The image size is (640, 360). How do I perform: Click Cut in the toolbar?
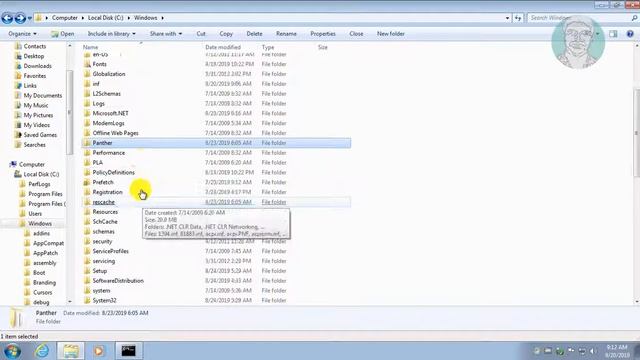tap(201, 34)
